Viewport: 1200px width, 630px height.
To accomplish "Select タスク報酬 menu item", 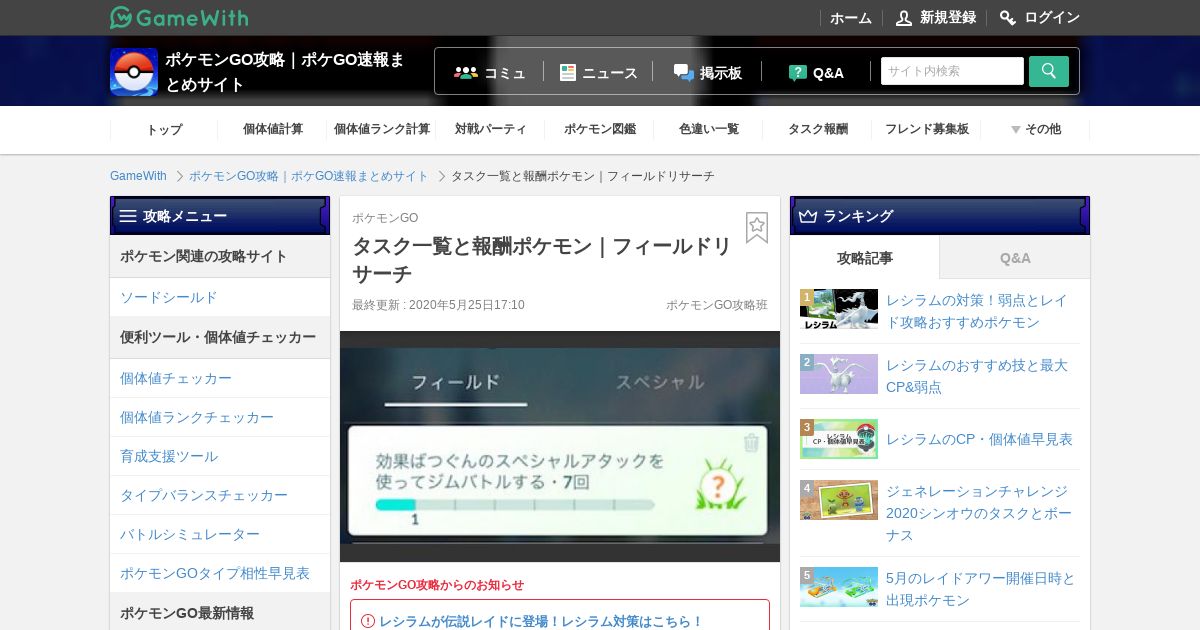I will click(x=818, y=129).
